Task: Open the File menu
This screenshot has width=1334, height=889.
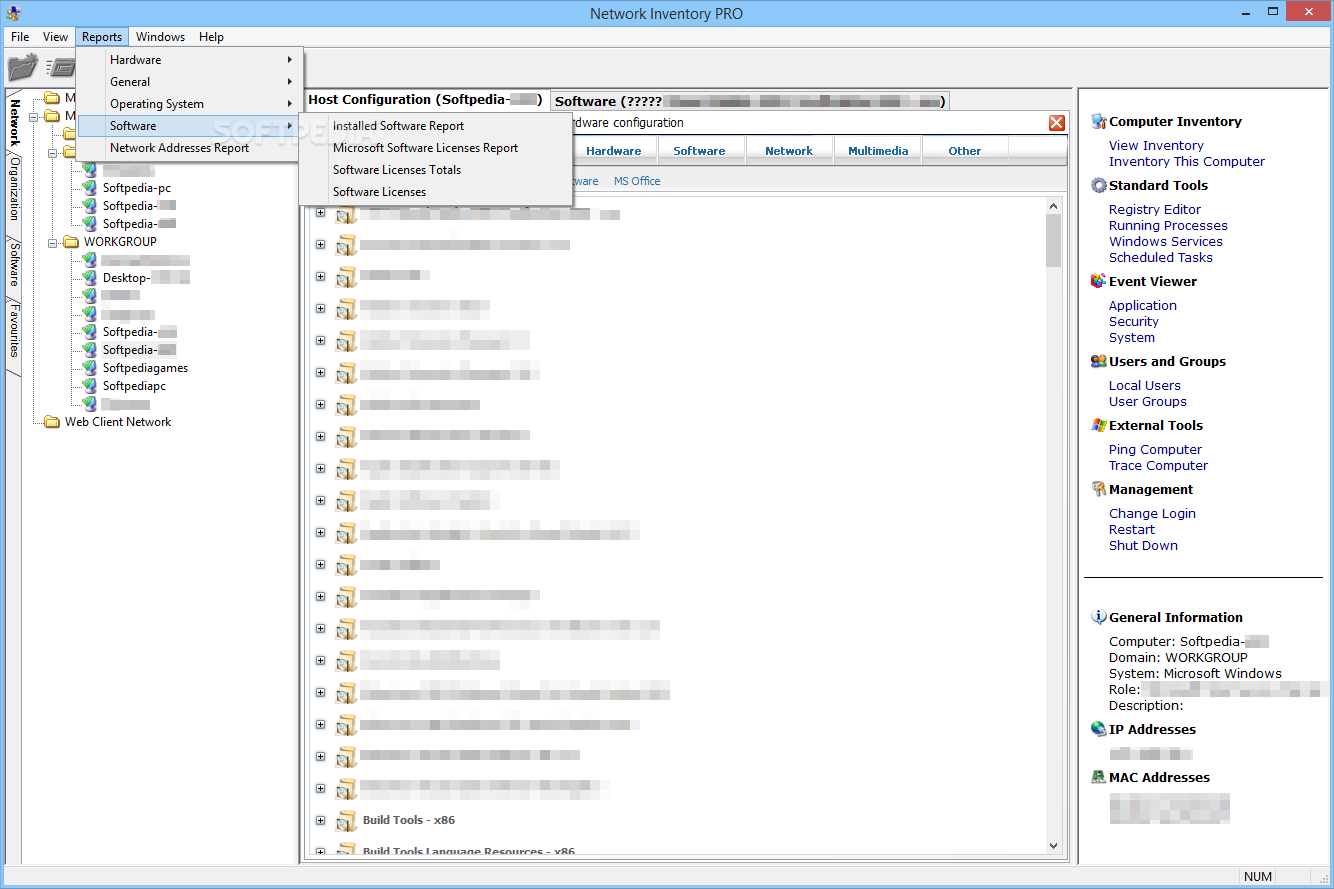Action: point(20,37)
